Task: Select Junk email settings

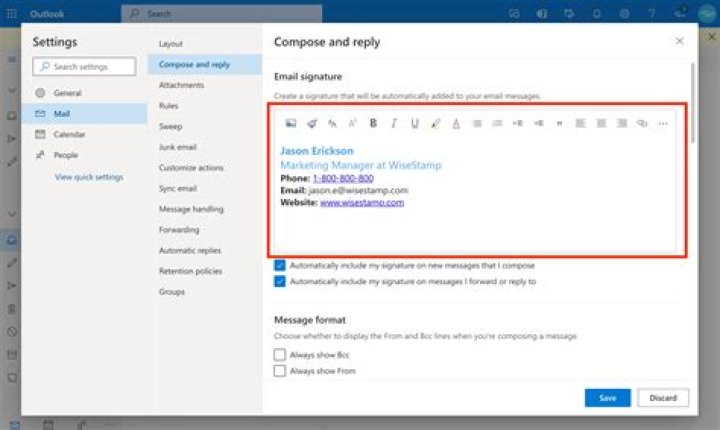Action: point(205,147)
